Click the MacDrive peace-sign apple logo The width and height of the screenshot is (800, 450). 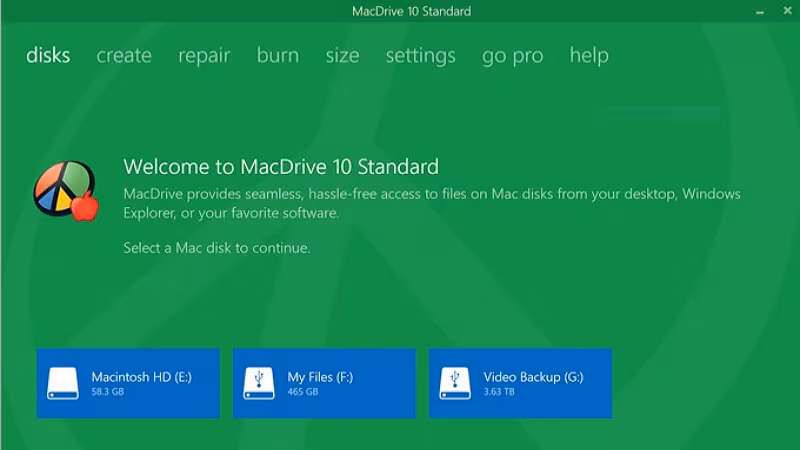(66, 191)
